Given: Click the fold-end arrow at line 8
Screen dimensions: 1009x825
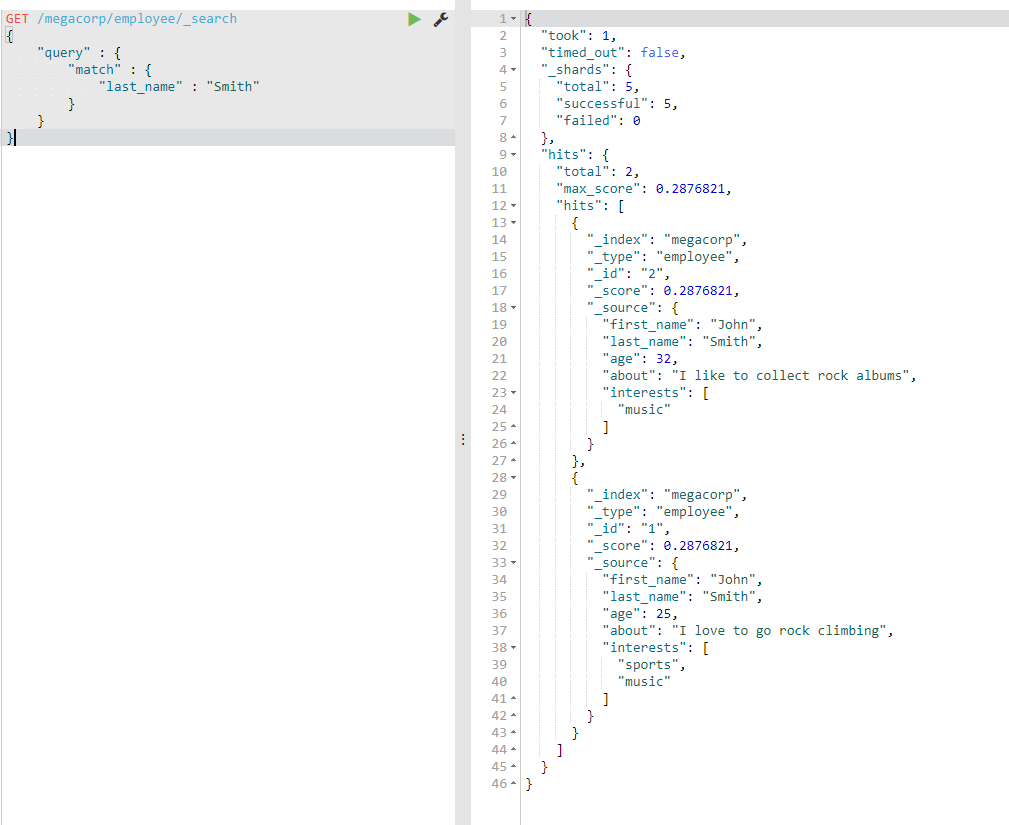Looking at the screenshot, I should coord(514,137).
